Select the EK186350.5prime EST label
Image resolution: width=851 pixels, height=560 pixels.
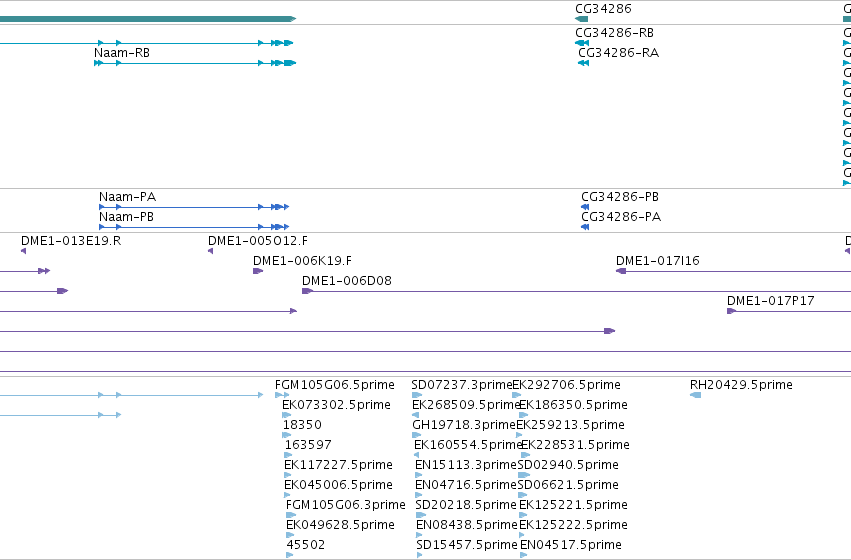tap(574, 405)
